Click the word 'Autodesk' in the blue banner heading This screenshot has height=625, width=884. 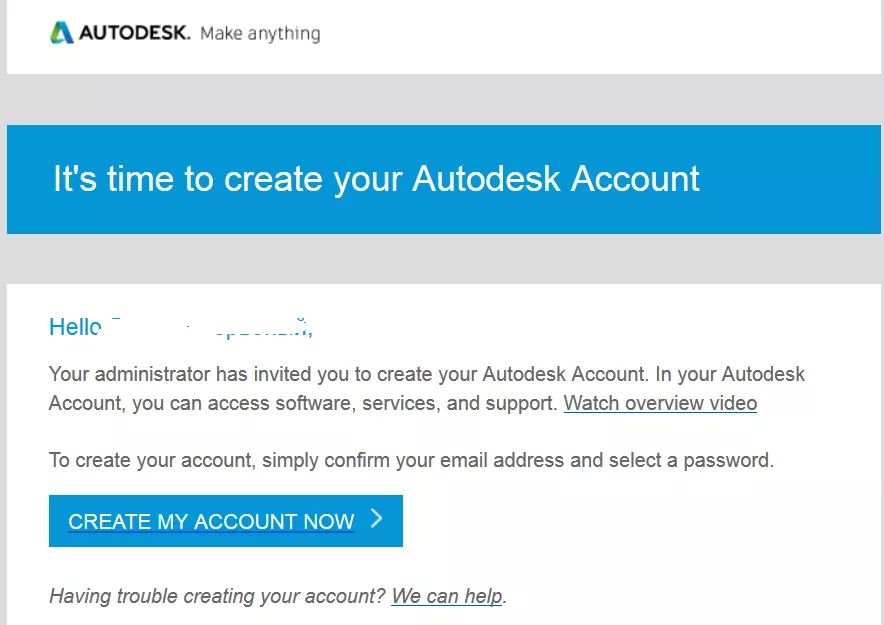486,179
